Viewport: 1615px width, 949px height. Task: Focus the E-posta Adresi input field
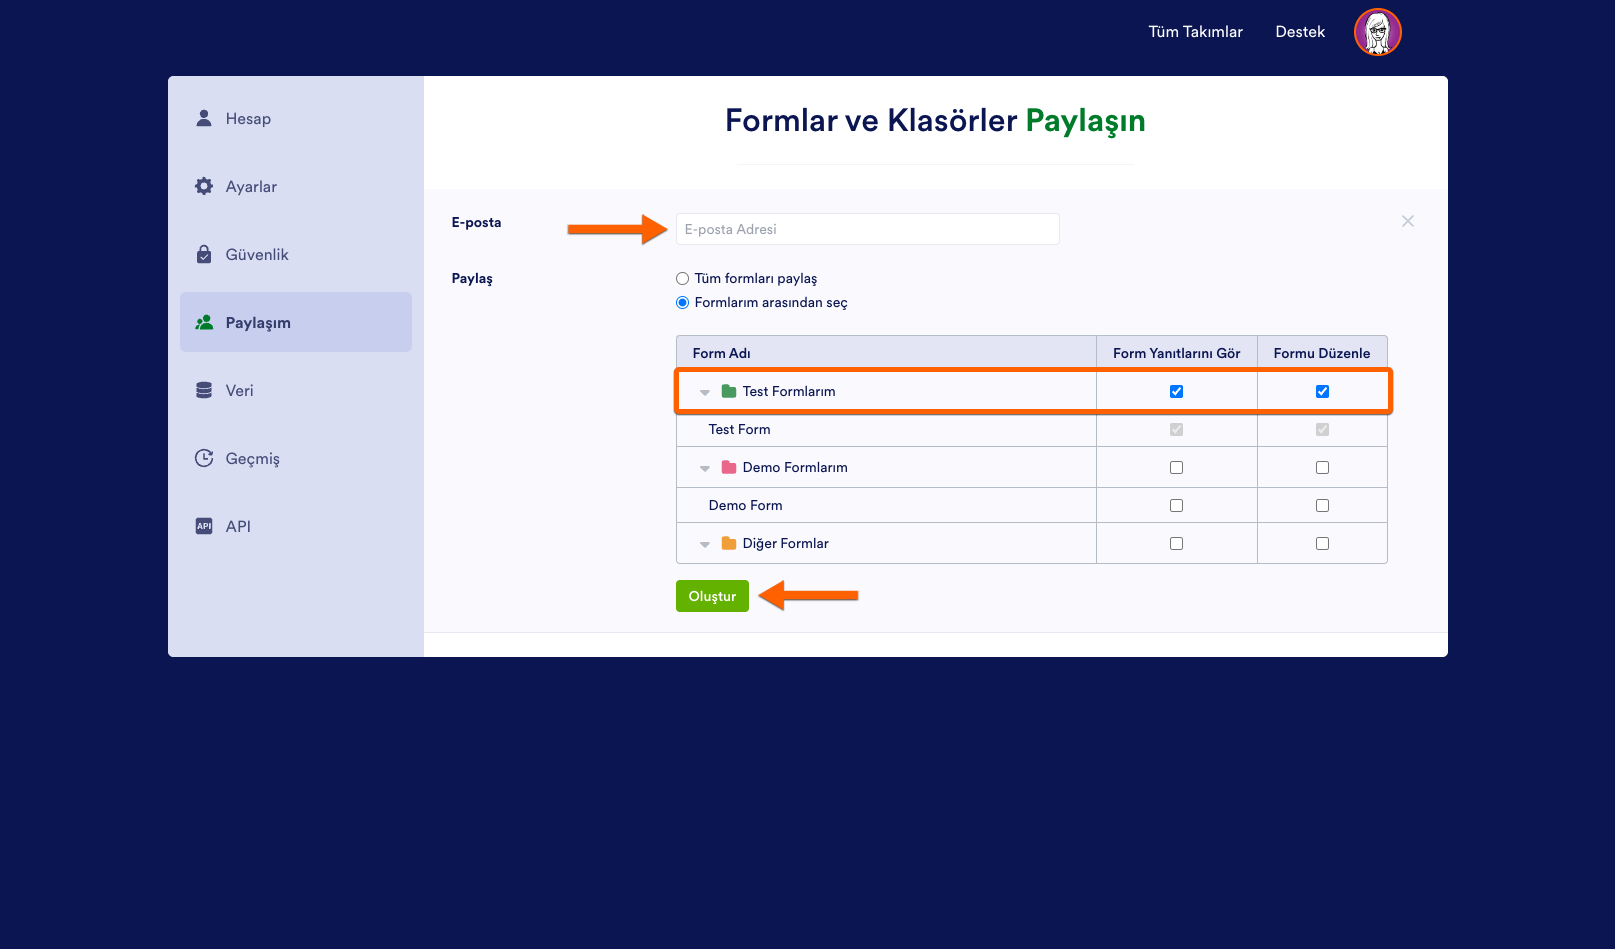coord(868,229)
